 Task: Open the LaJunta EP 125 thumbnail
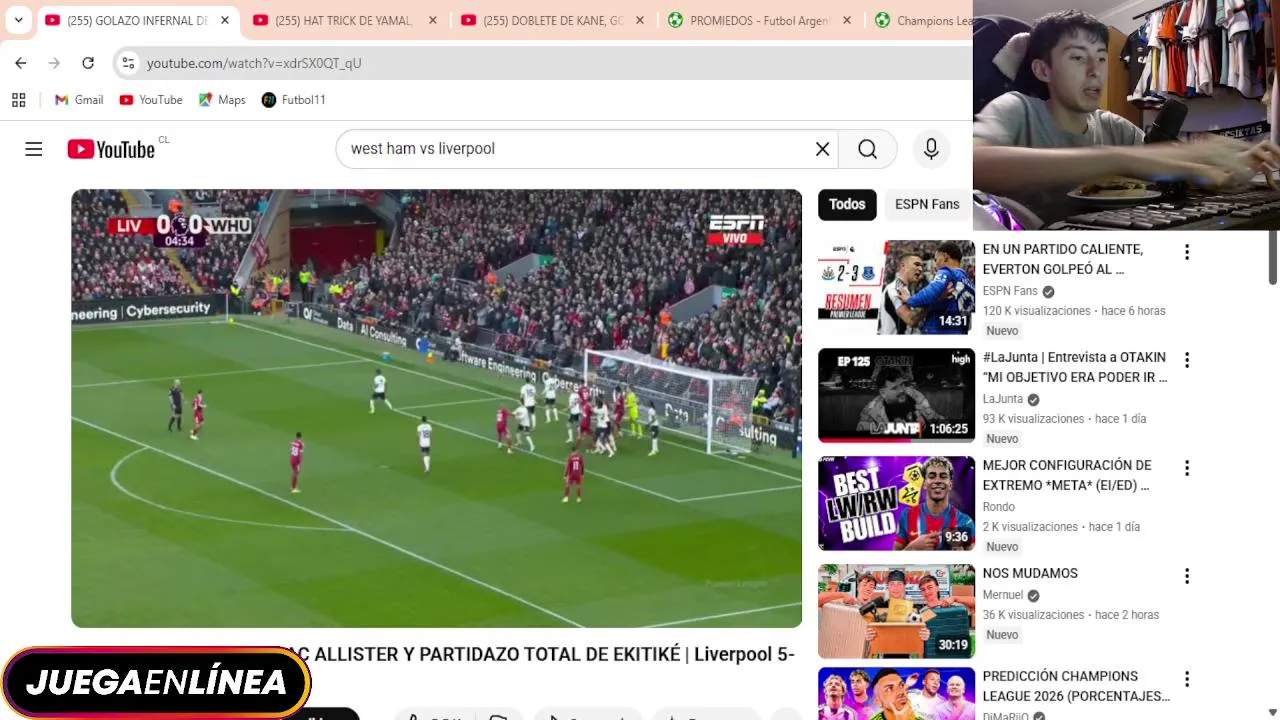[896, 395]
